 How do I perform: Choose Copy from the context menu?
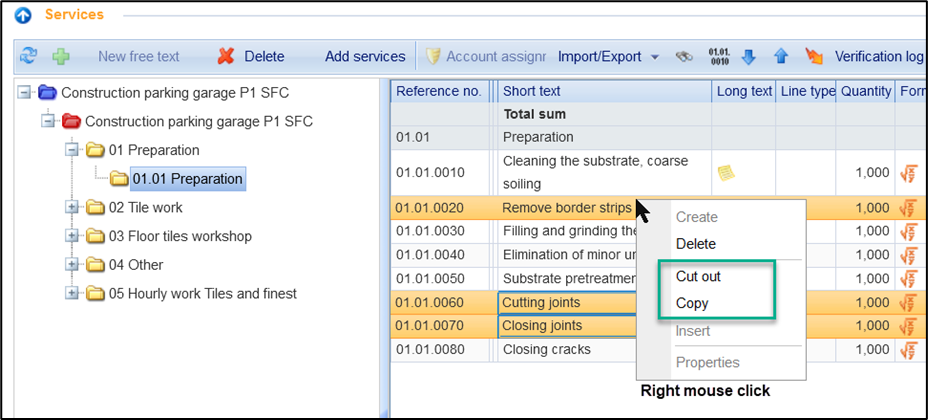[x=692, y=303]
